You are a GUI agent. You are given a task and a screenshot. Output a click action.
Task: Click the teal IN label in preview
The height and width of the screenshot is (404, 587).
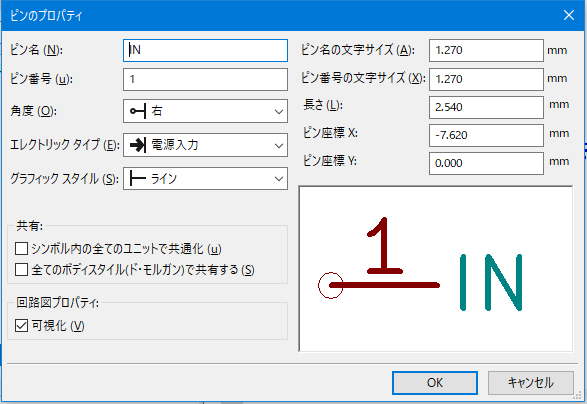(x=491, y=282)
